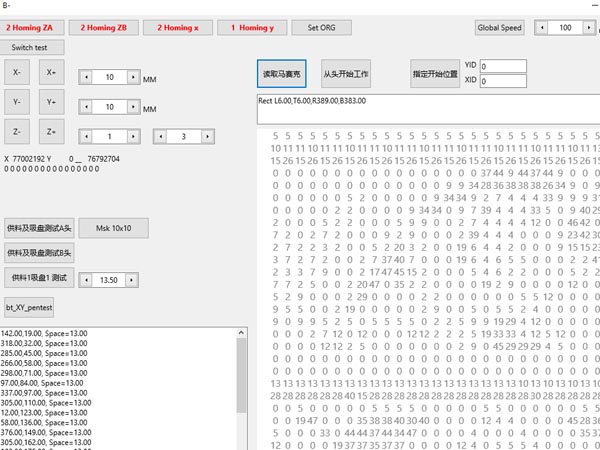Jog the X- axis button
Viewport: 600px width, 450px height.
[17, 72]
